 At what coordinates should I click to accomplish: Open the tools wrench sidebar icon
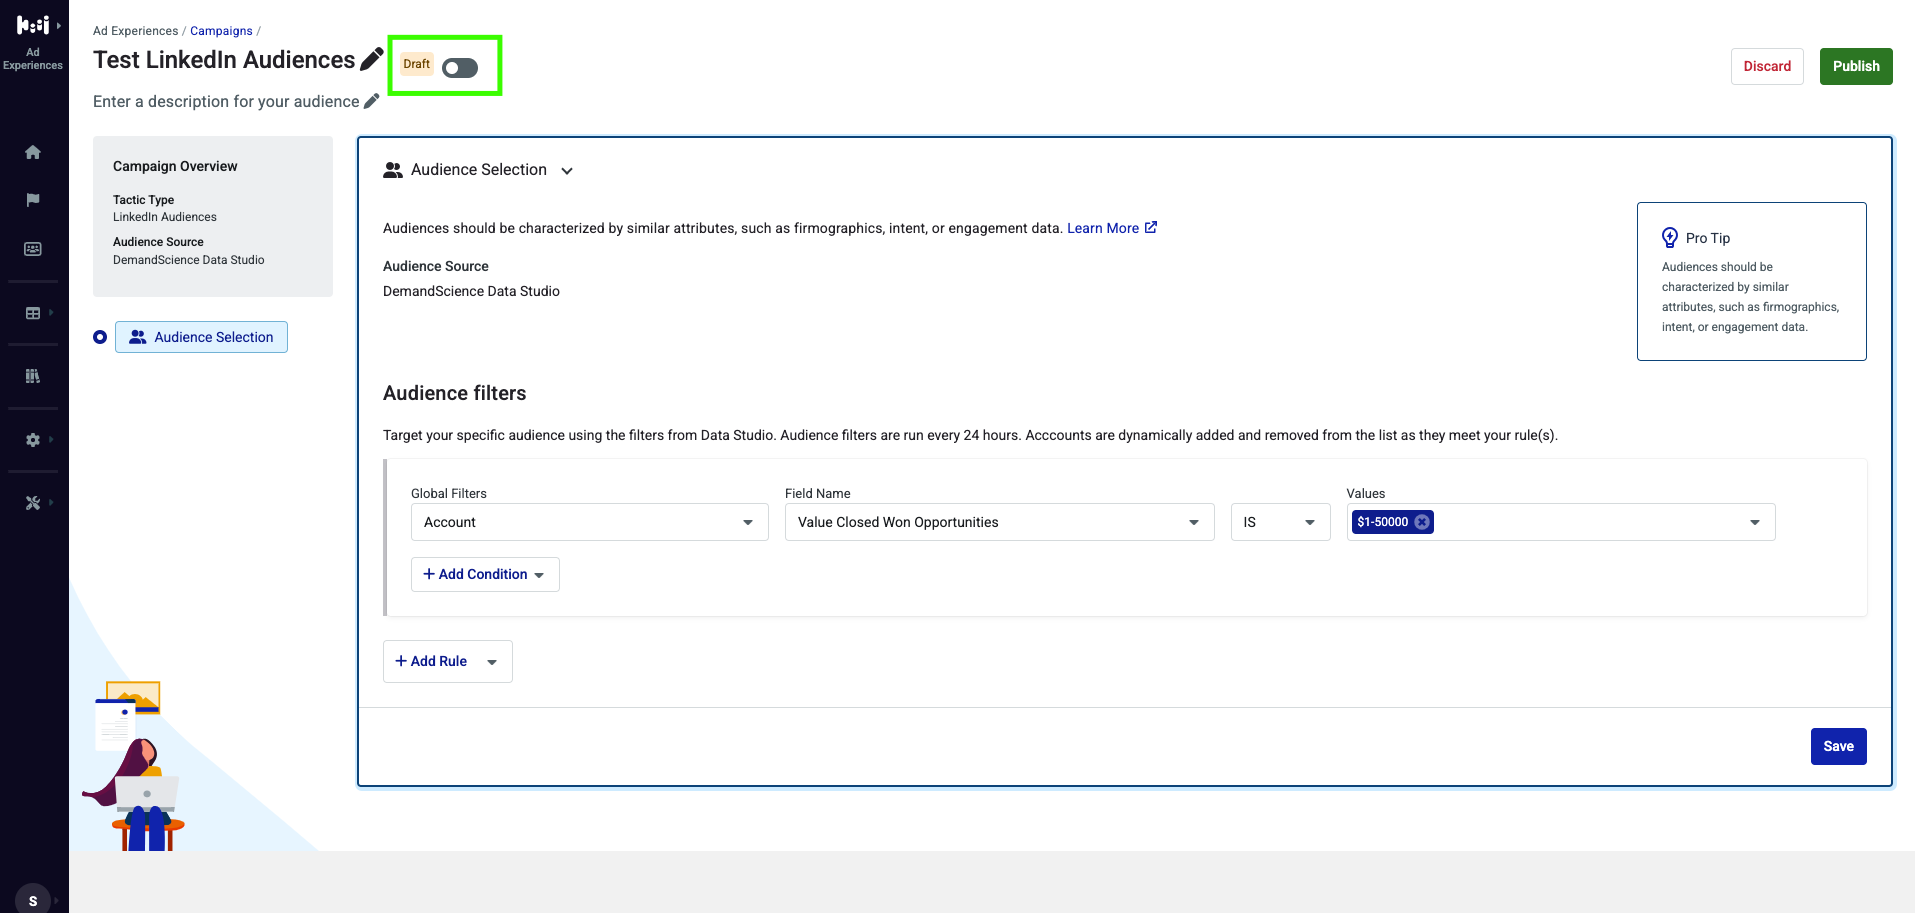click(33, 503)
